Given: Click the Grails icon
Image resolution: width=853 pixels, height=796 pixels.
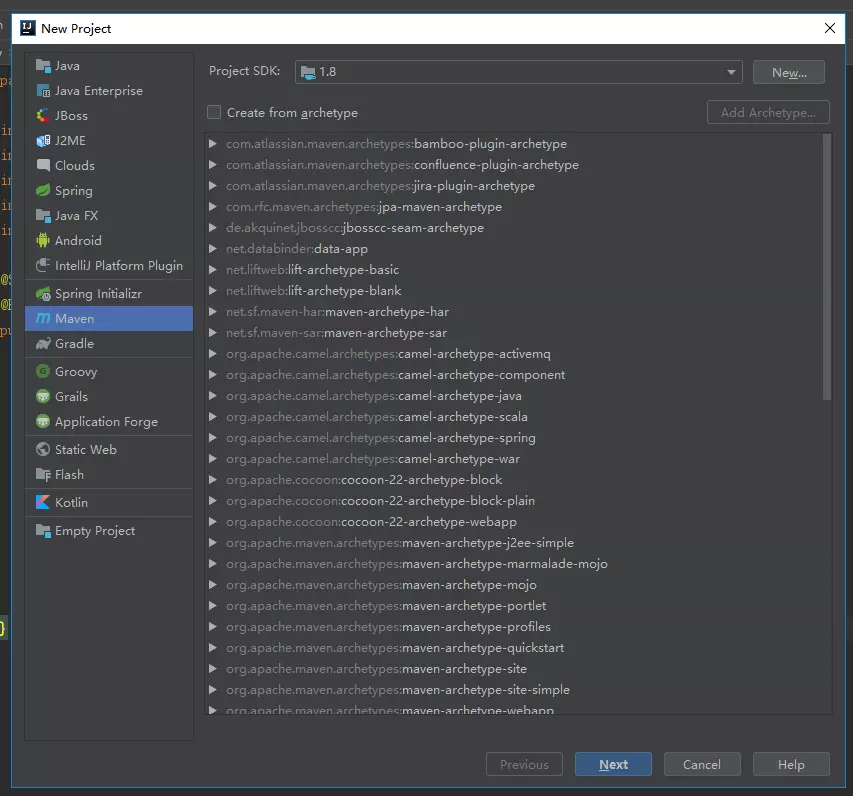Looking at the screenshot, I should point(43,397).
